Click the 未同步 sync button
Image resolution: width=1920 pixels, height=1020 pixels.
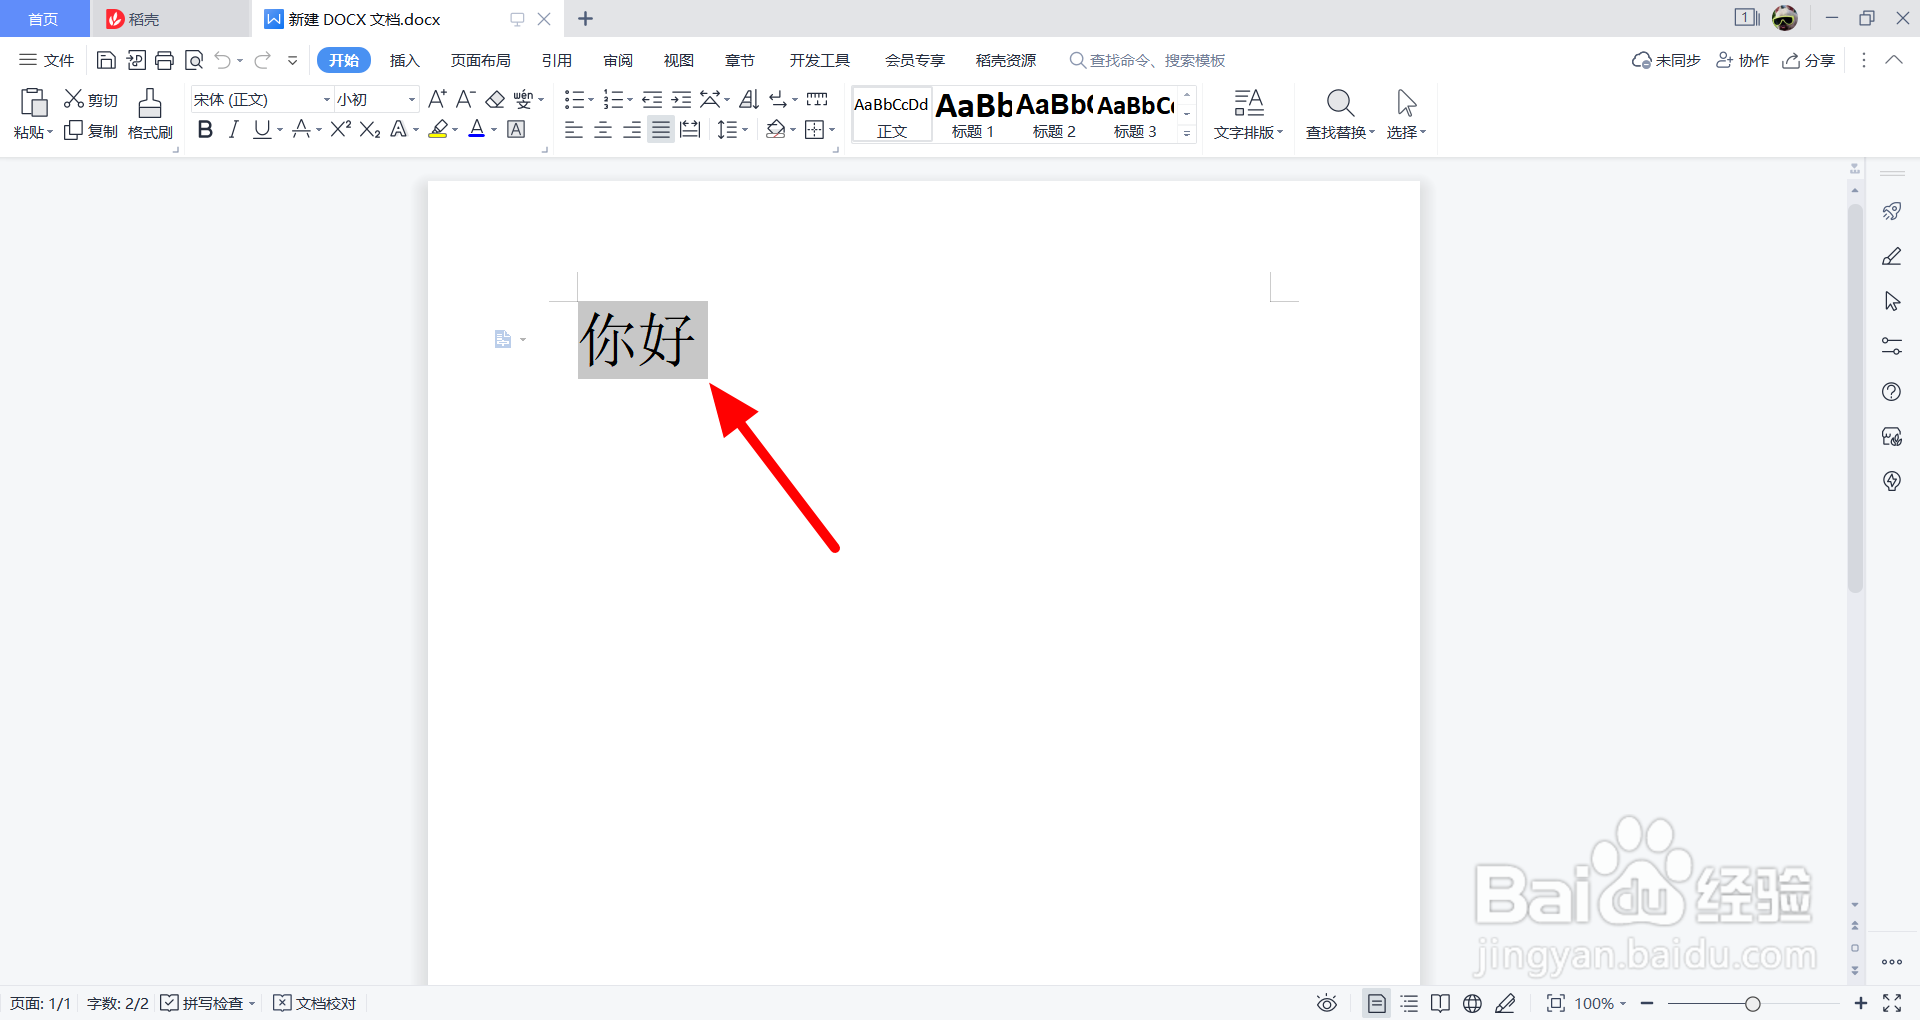[x=1666, y=60]
